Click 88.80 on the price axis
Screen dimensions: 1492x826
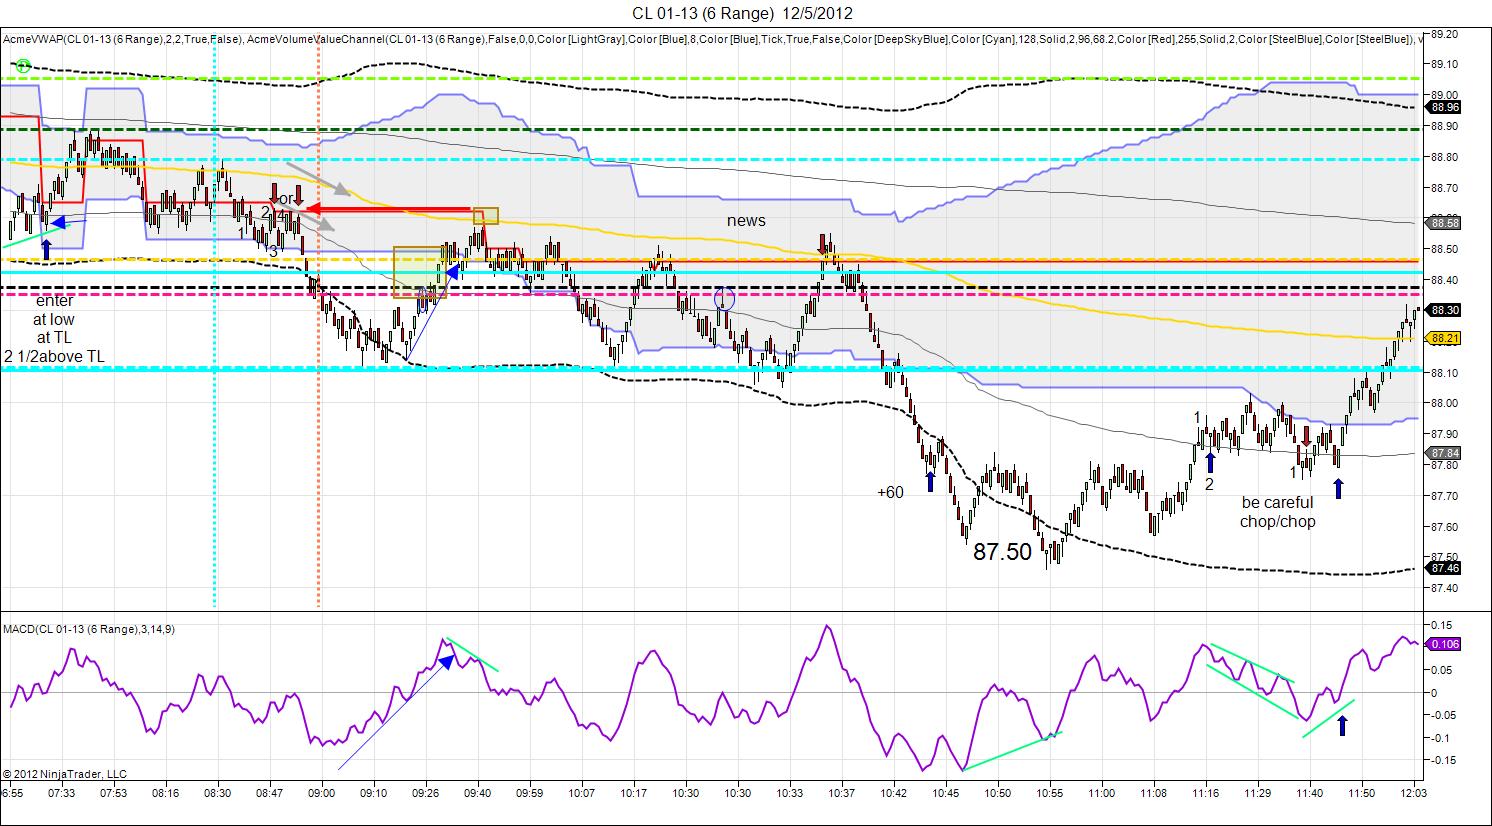pos(1445,158)
